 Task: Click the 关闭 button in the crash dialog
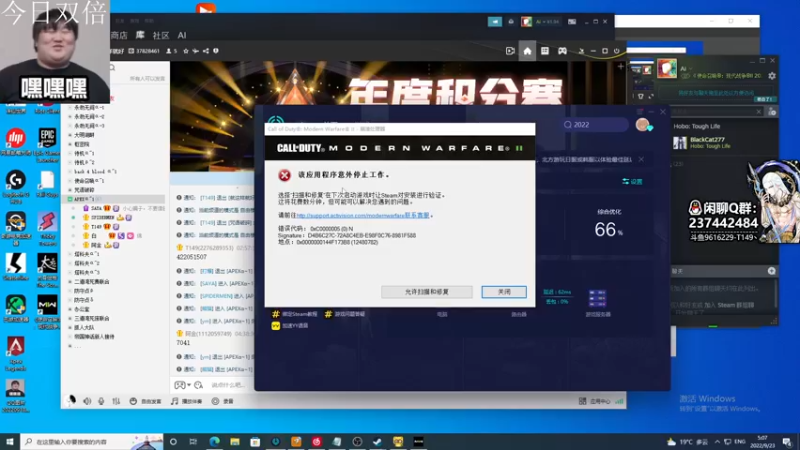tap(504, 292)
